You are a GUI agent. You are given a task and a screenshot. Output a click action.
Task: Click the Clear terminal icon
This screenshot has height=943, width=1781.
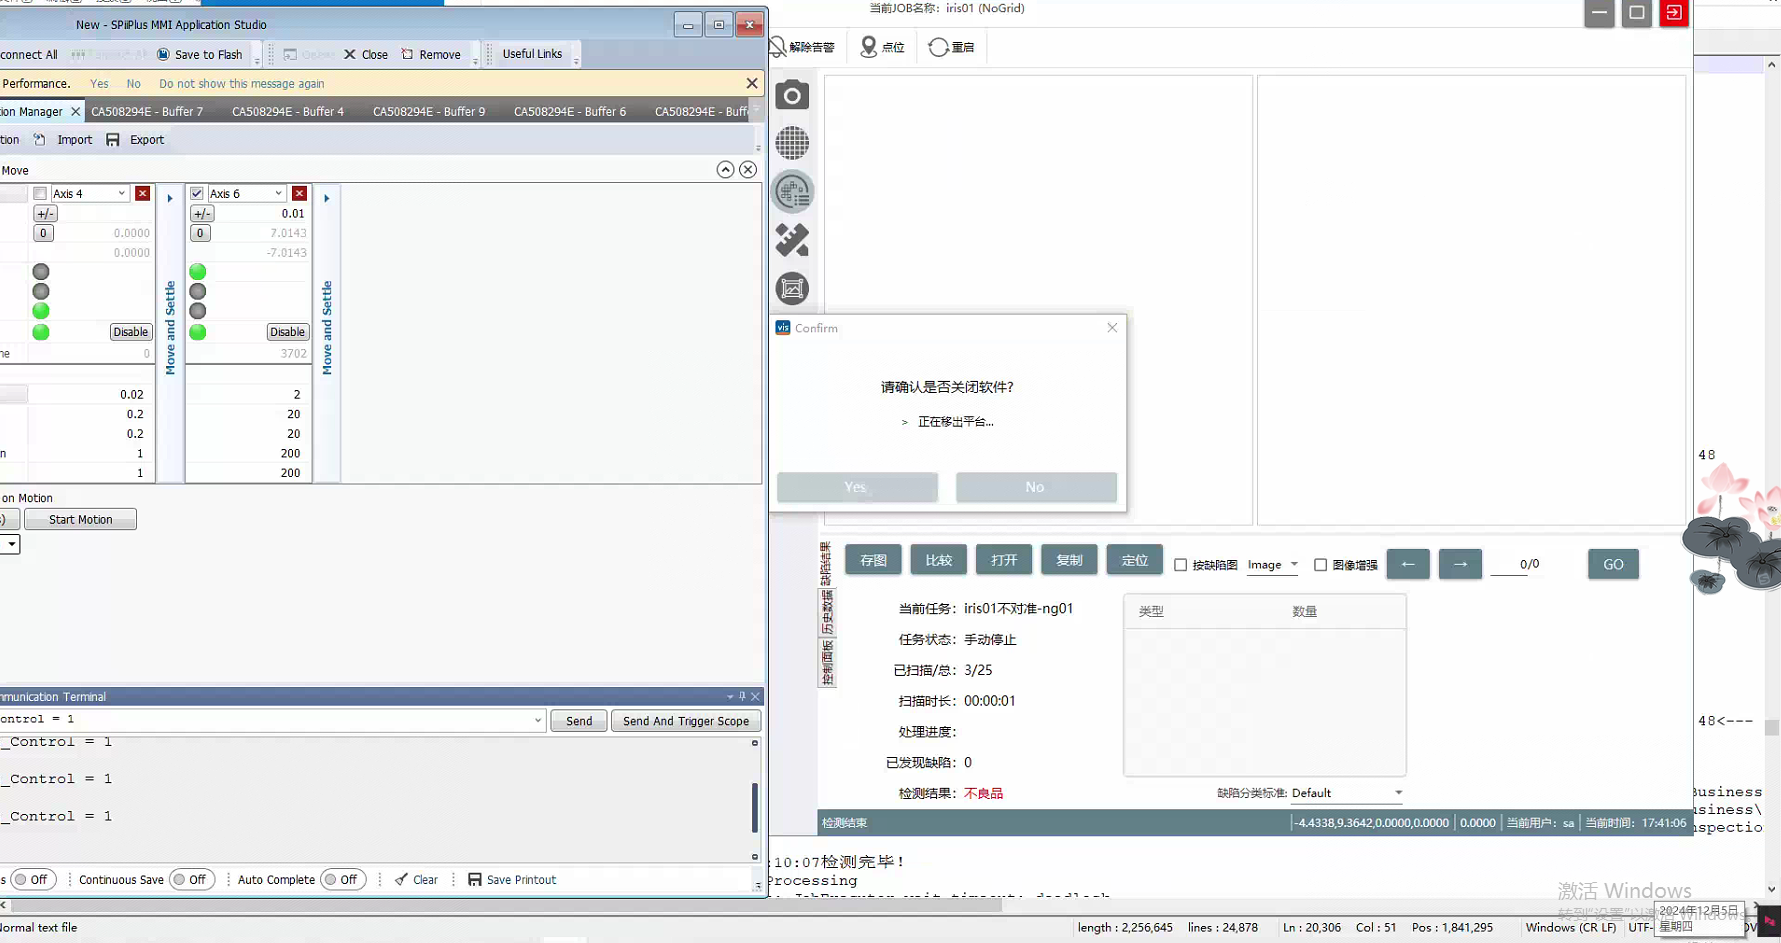[x=401, y=880]
